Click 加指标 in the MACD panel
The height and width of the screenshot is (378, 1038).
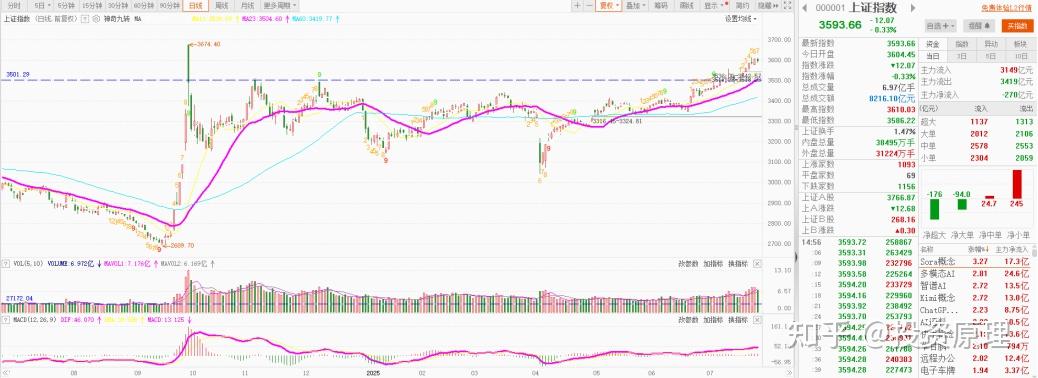click(713, 320)
